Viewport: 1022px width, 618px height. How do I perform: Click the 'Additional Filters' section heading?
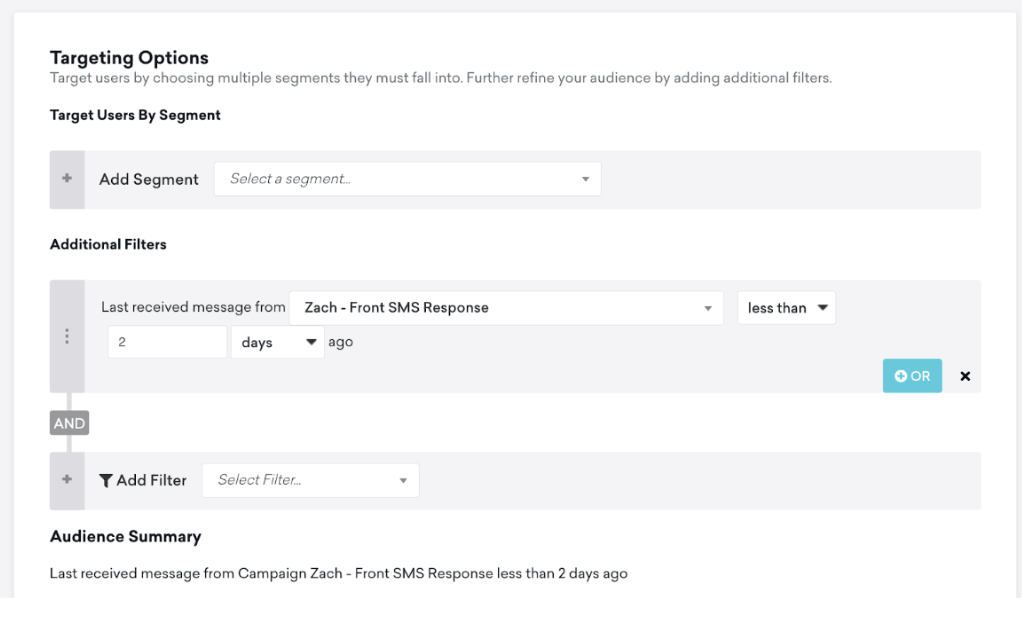(x=108, y=244)
